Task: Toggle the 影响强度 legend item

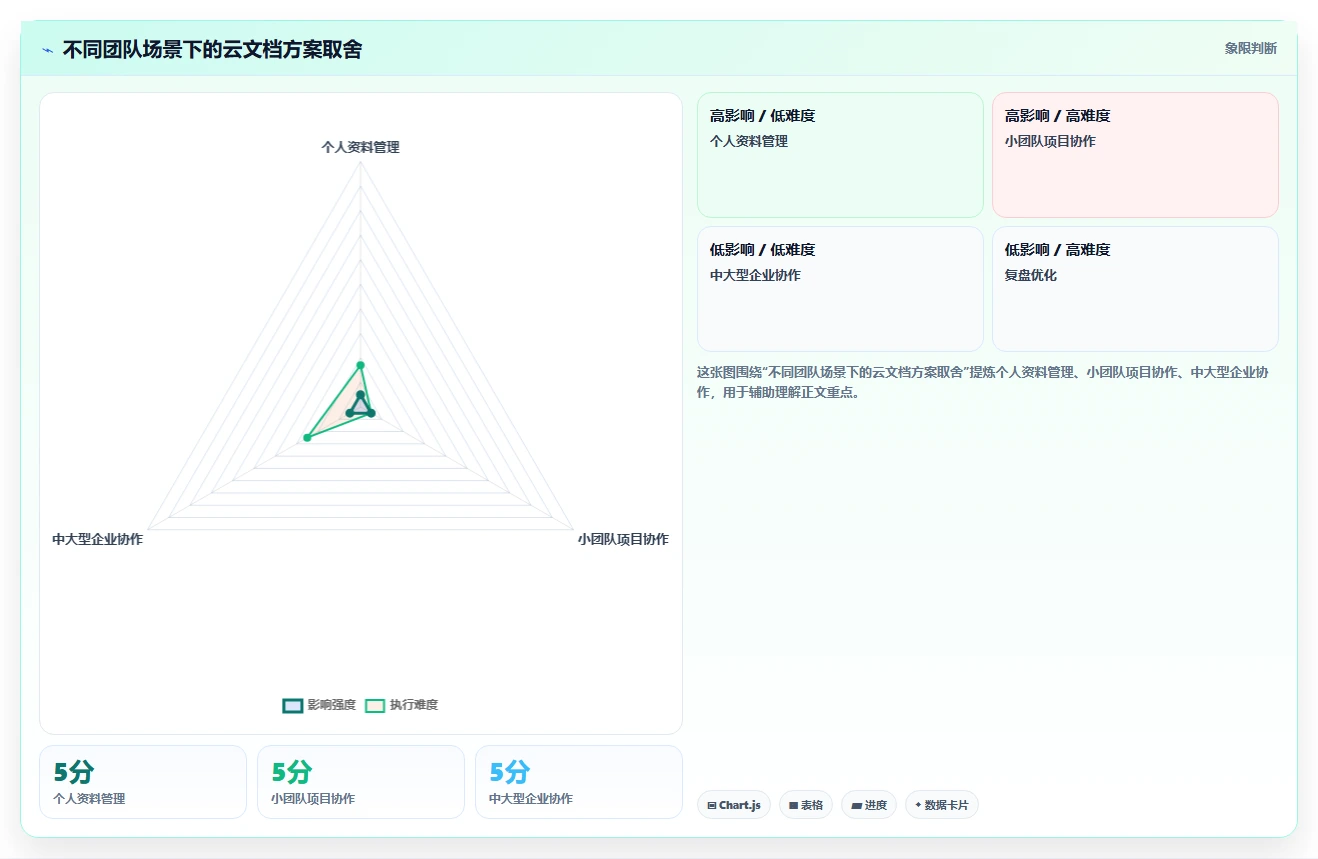Action: [319, 705]
